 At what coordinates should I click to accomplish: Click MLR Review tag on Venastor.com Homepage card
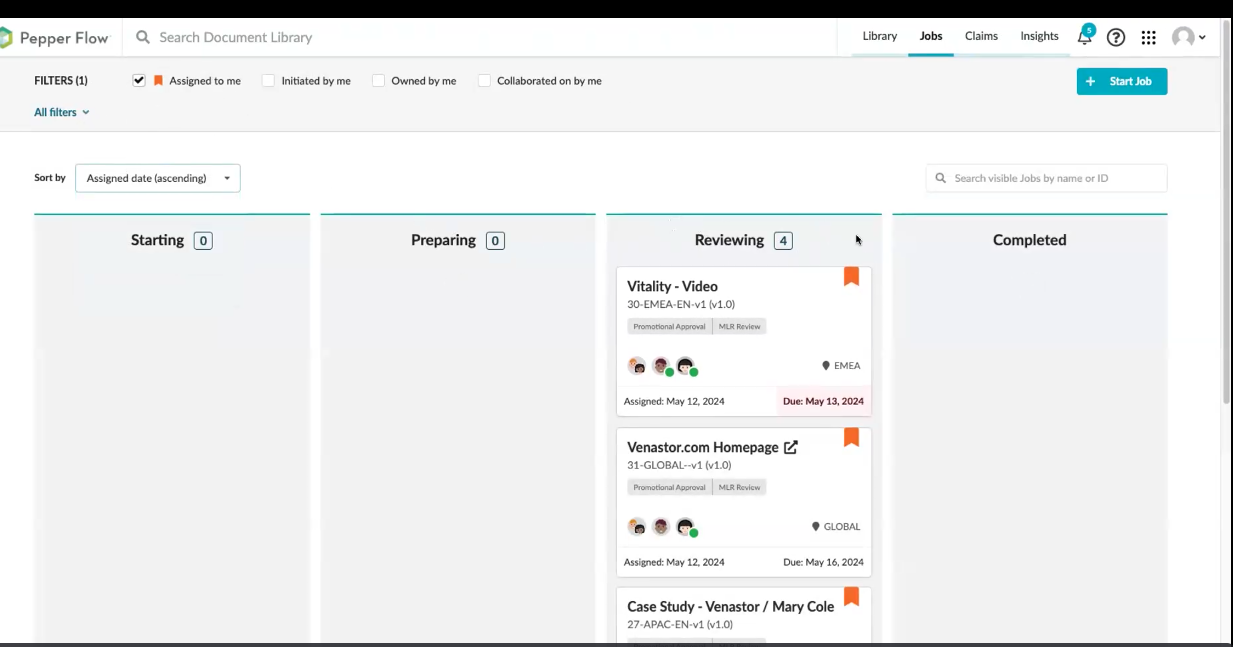[x=740, y=487]
